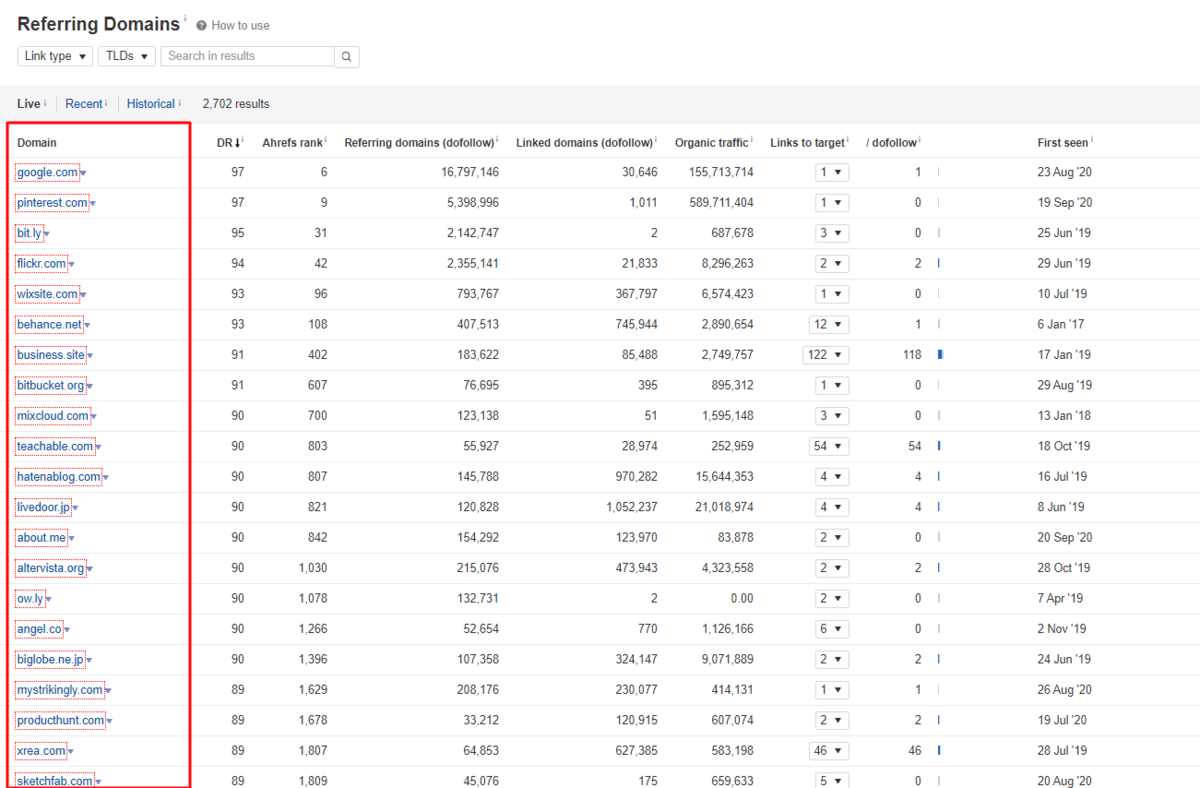Image resolution: width=1200 pixels, height=788 pixels.
Task: Sort by the Domain column header
Action: tap(37, 143)
